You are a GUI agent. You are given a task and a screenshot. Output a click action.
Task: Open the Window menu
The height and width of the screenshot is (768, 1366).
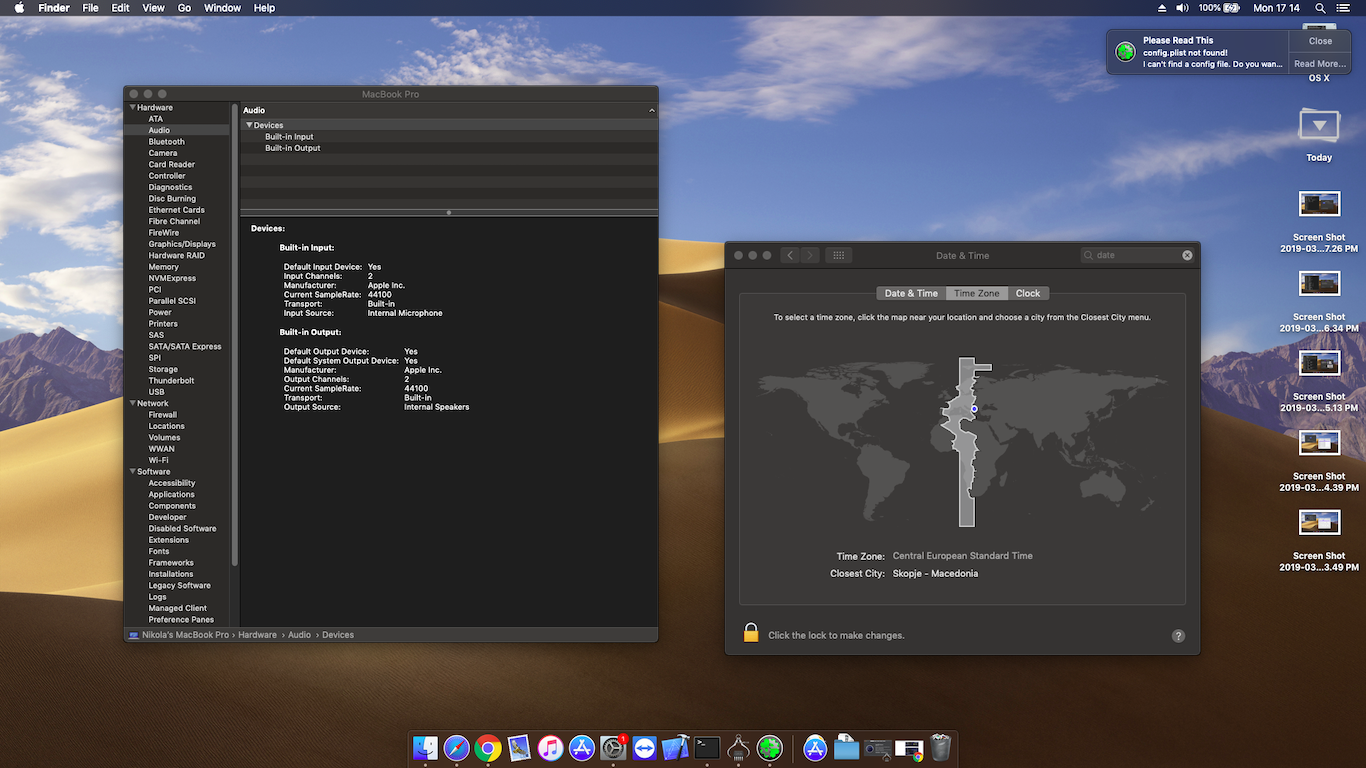pos(222,7)
